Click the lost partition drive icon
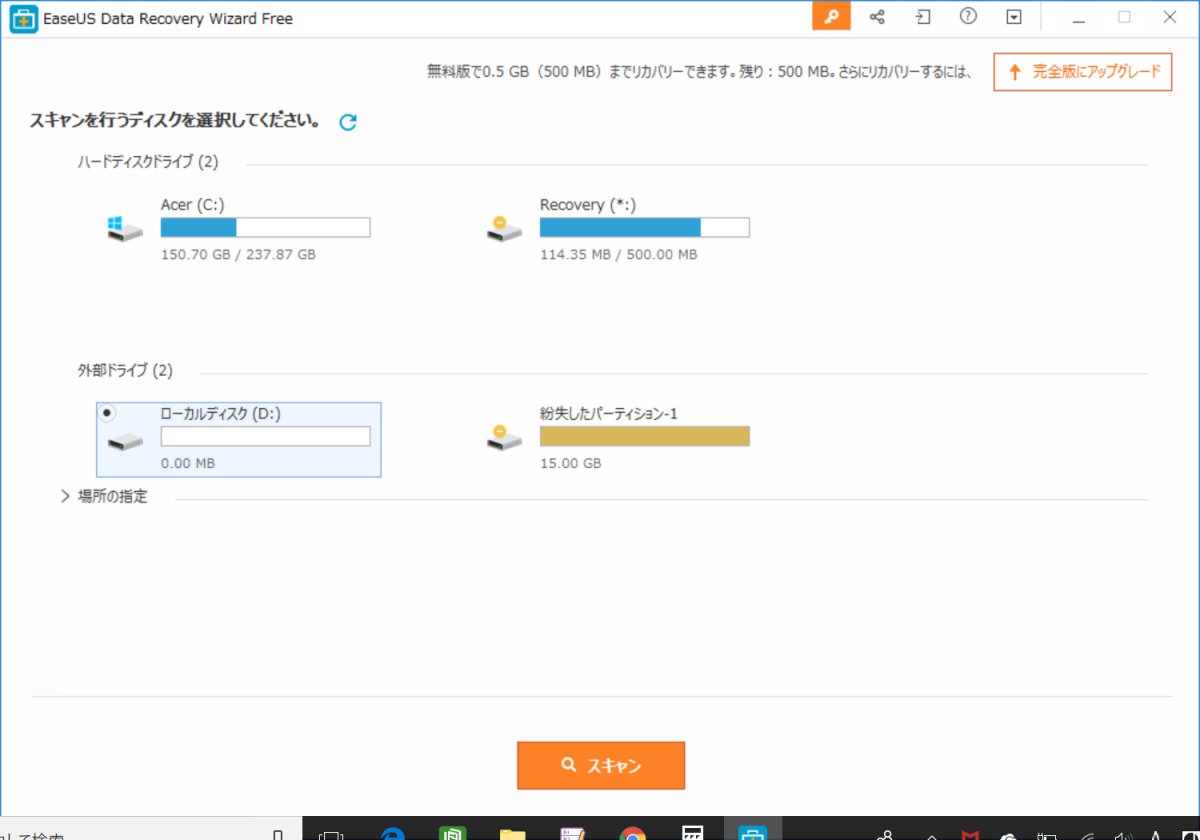 click(504, 437)
